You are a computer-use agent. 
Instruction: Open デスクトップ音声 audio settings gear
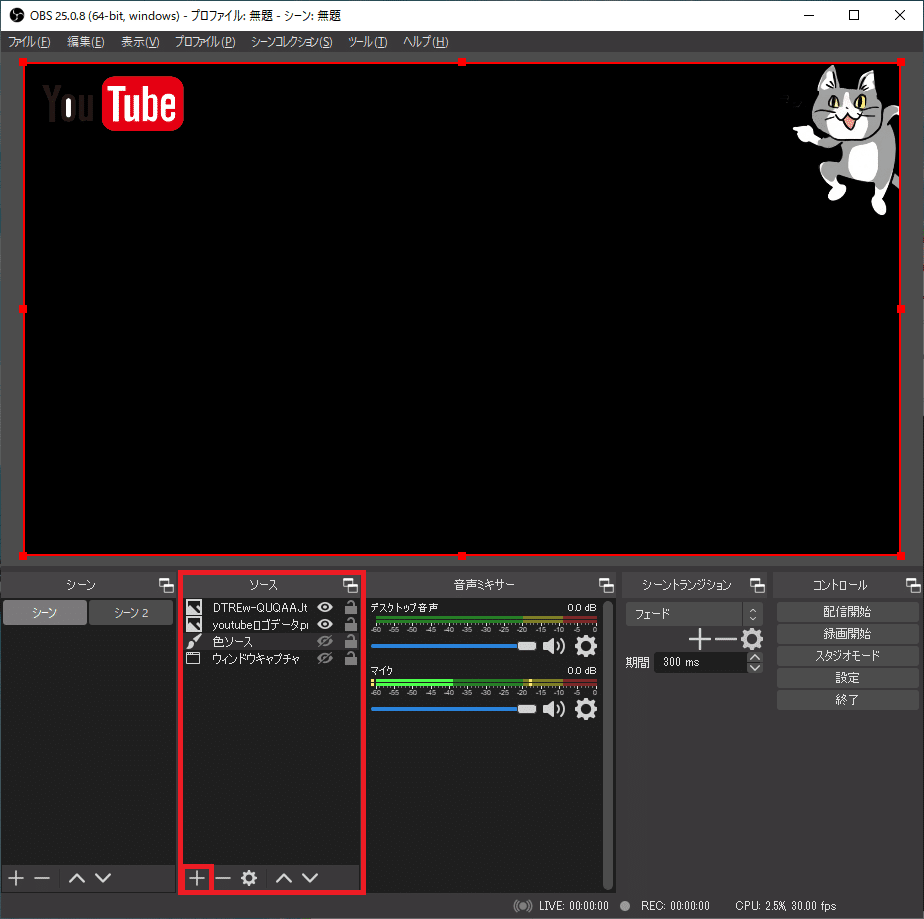point(585,646)
